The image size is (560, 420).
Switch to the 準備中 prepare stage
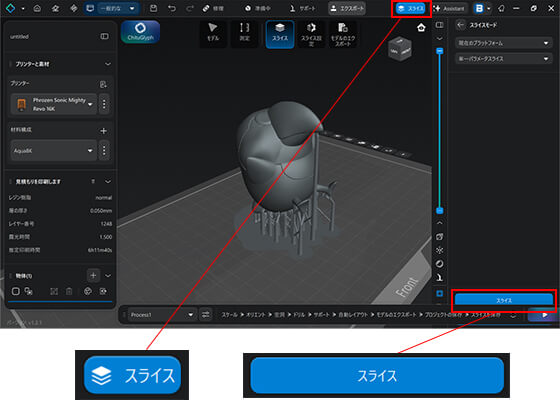[258, 8]
